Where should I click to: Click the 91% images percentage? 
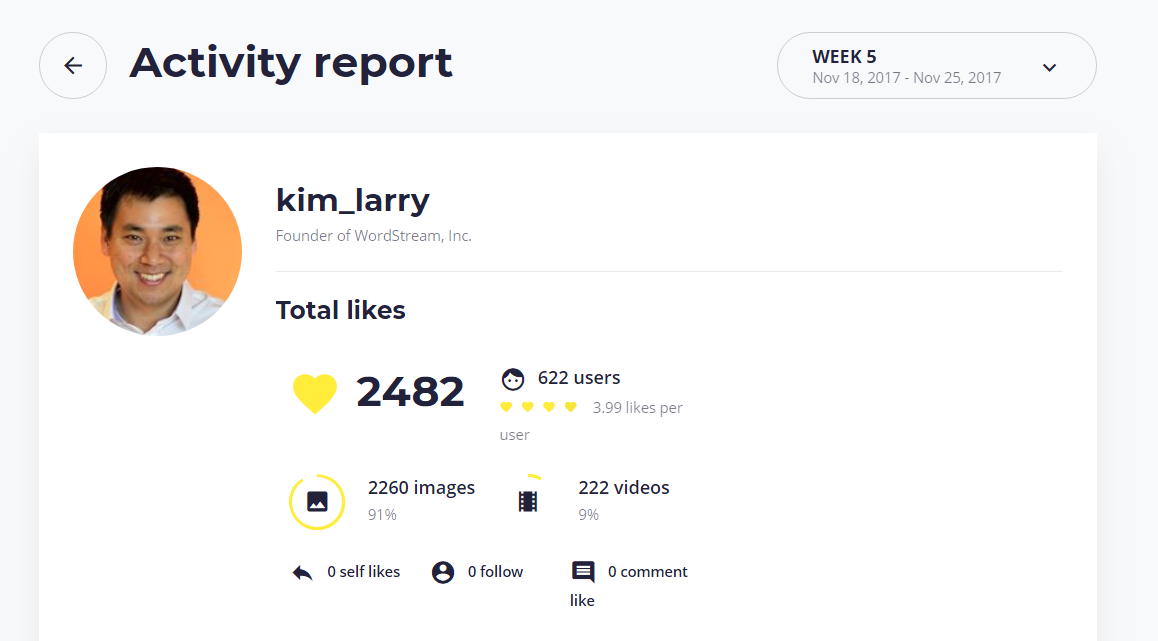coord(383,515)
